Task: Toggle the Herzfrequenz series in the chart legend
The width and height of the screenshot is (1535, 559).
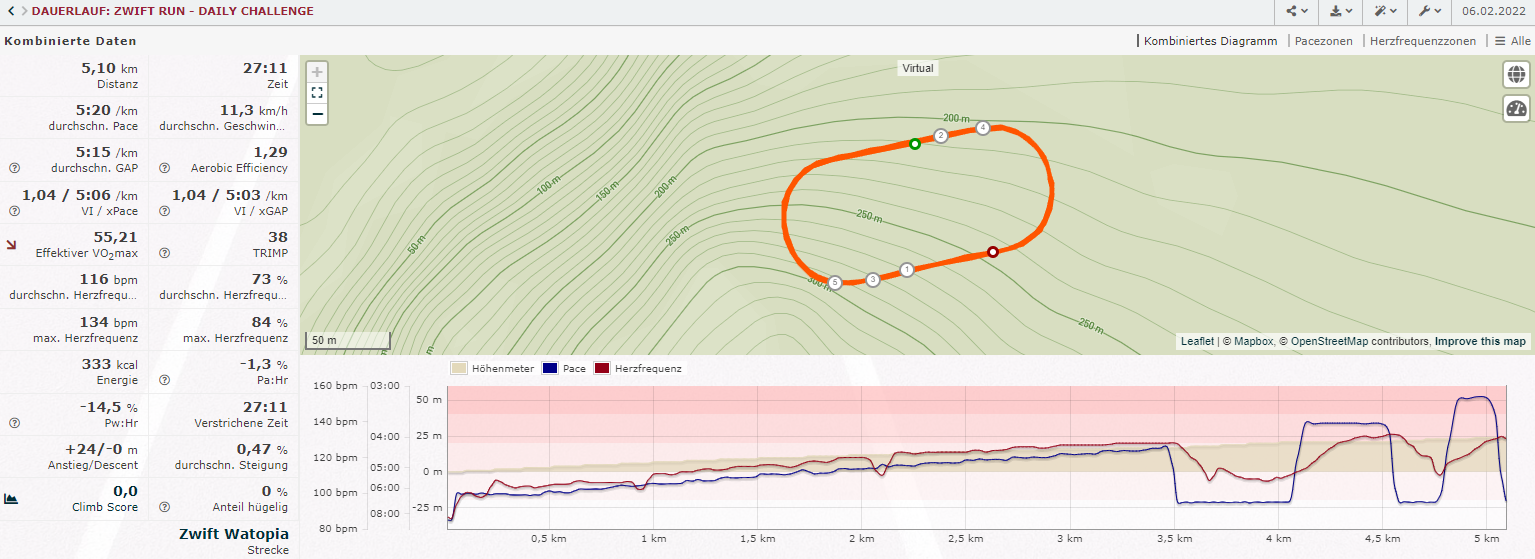Action: pos(638,369)
